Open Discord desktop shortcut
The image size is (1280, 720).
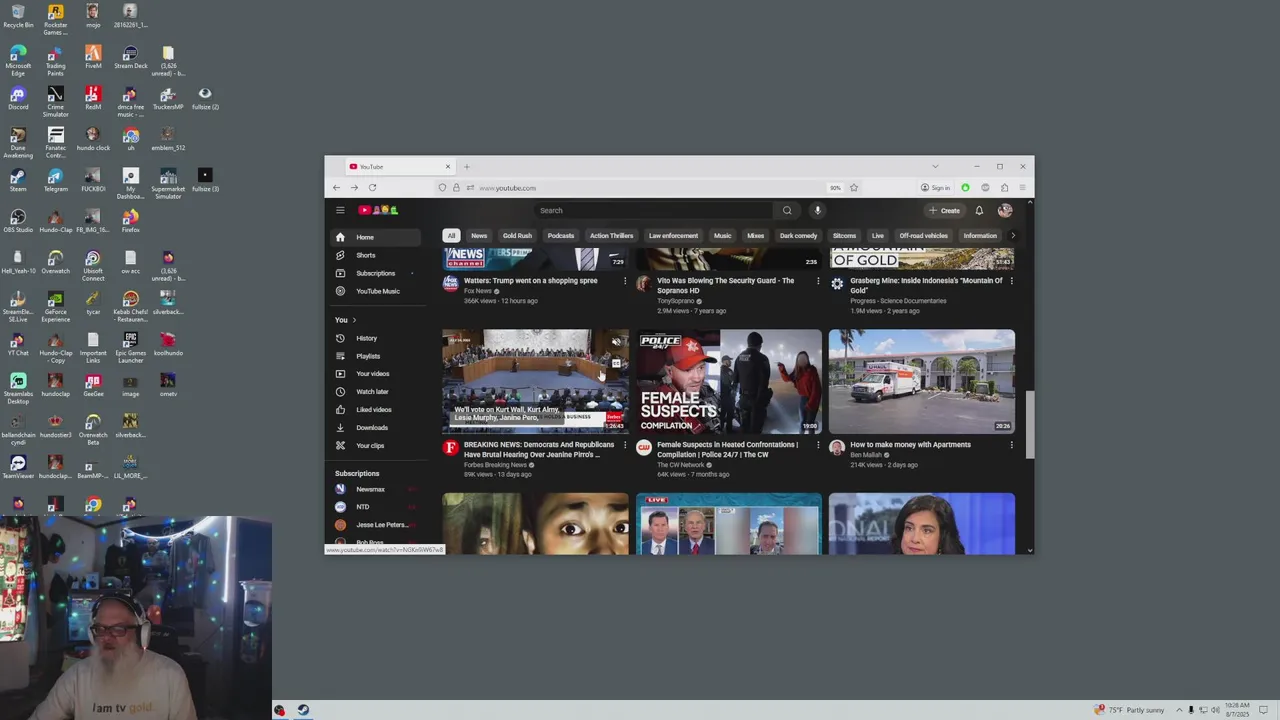(18, 98)
